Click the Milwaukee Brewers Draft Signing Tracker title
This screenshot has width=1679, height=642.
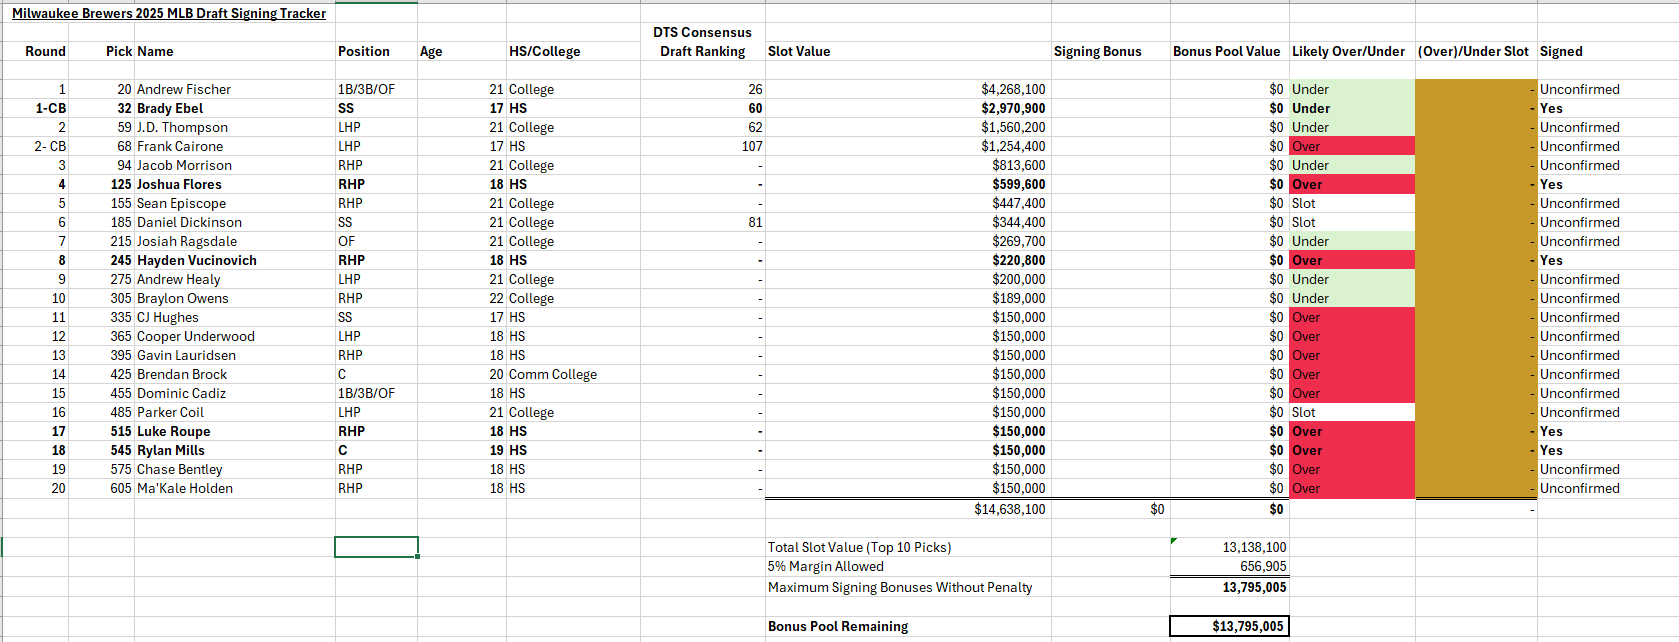tap(168, 13)
